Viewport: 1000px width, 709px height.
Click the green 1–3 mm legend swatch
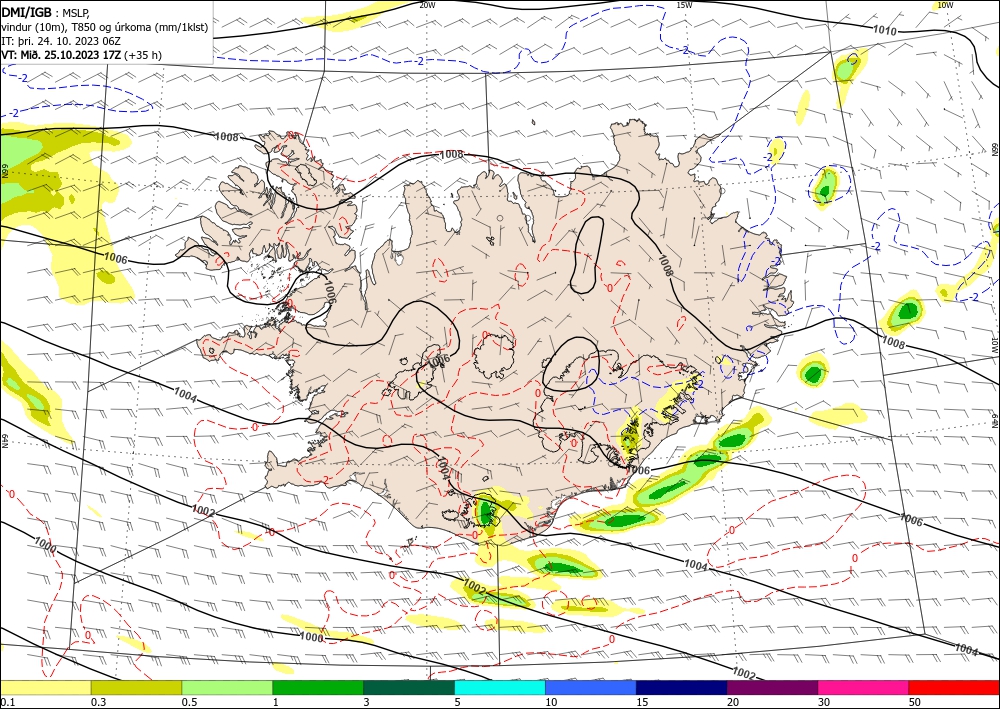point(318,687)
